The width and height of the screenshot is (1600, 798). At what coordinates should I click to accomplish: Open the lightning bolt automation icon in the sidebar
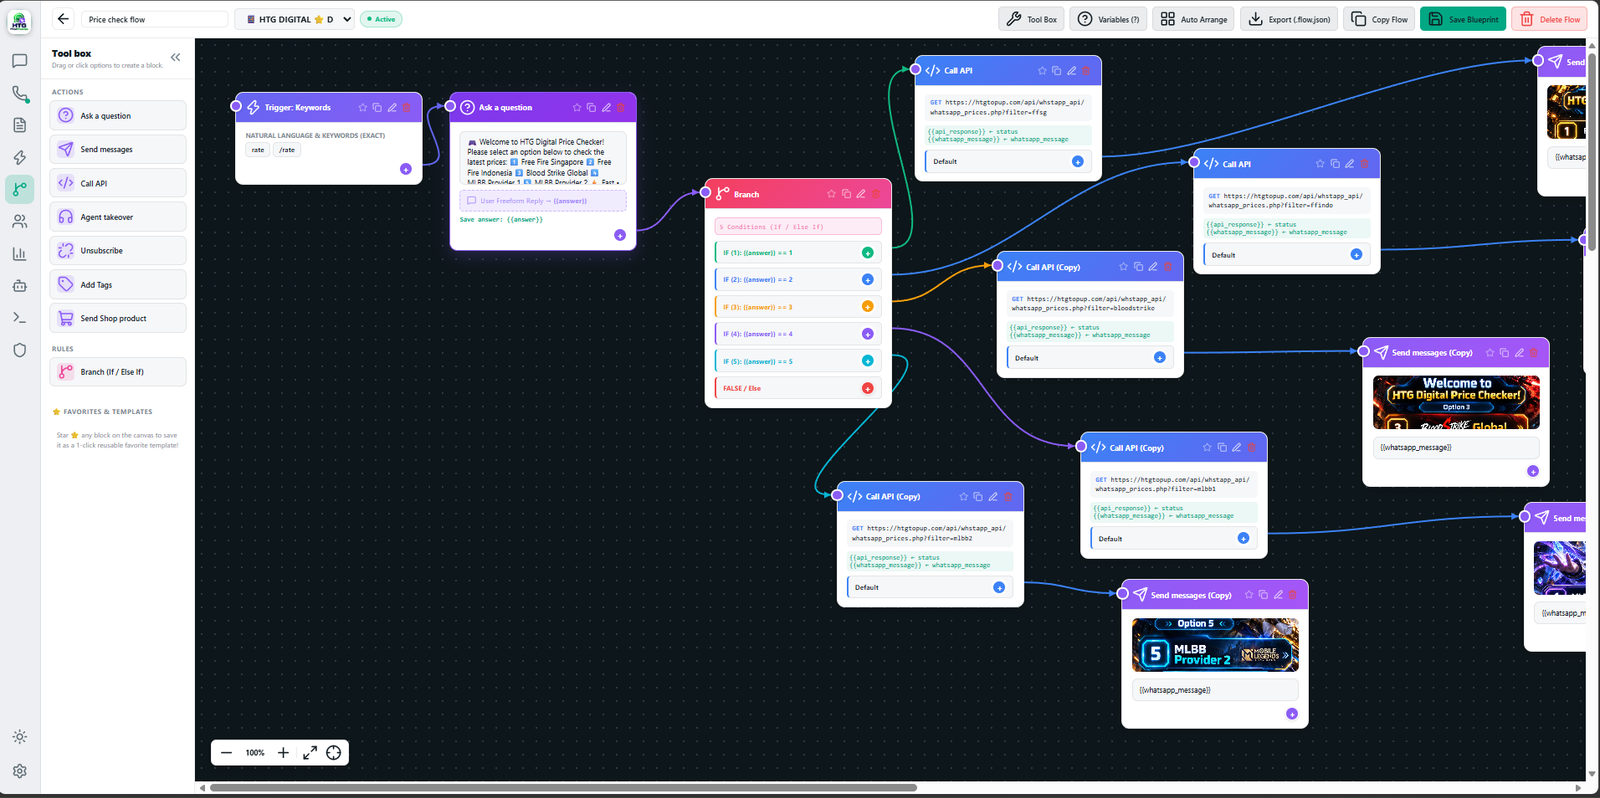[19, 157]
